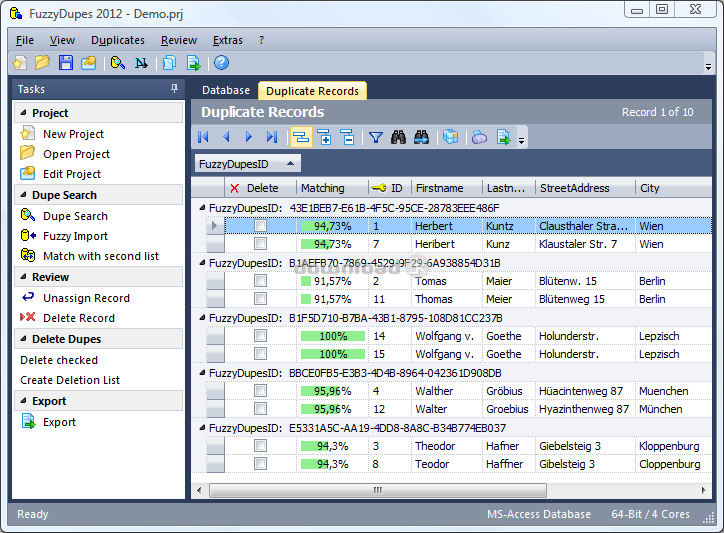Click the copy documents icon in main toolbar
The height and width of the screenshot is (533, 724).
pos(169,63)
